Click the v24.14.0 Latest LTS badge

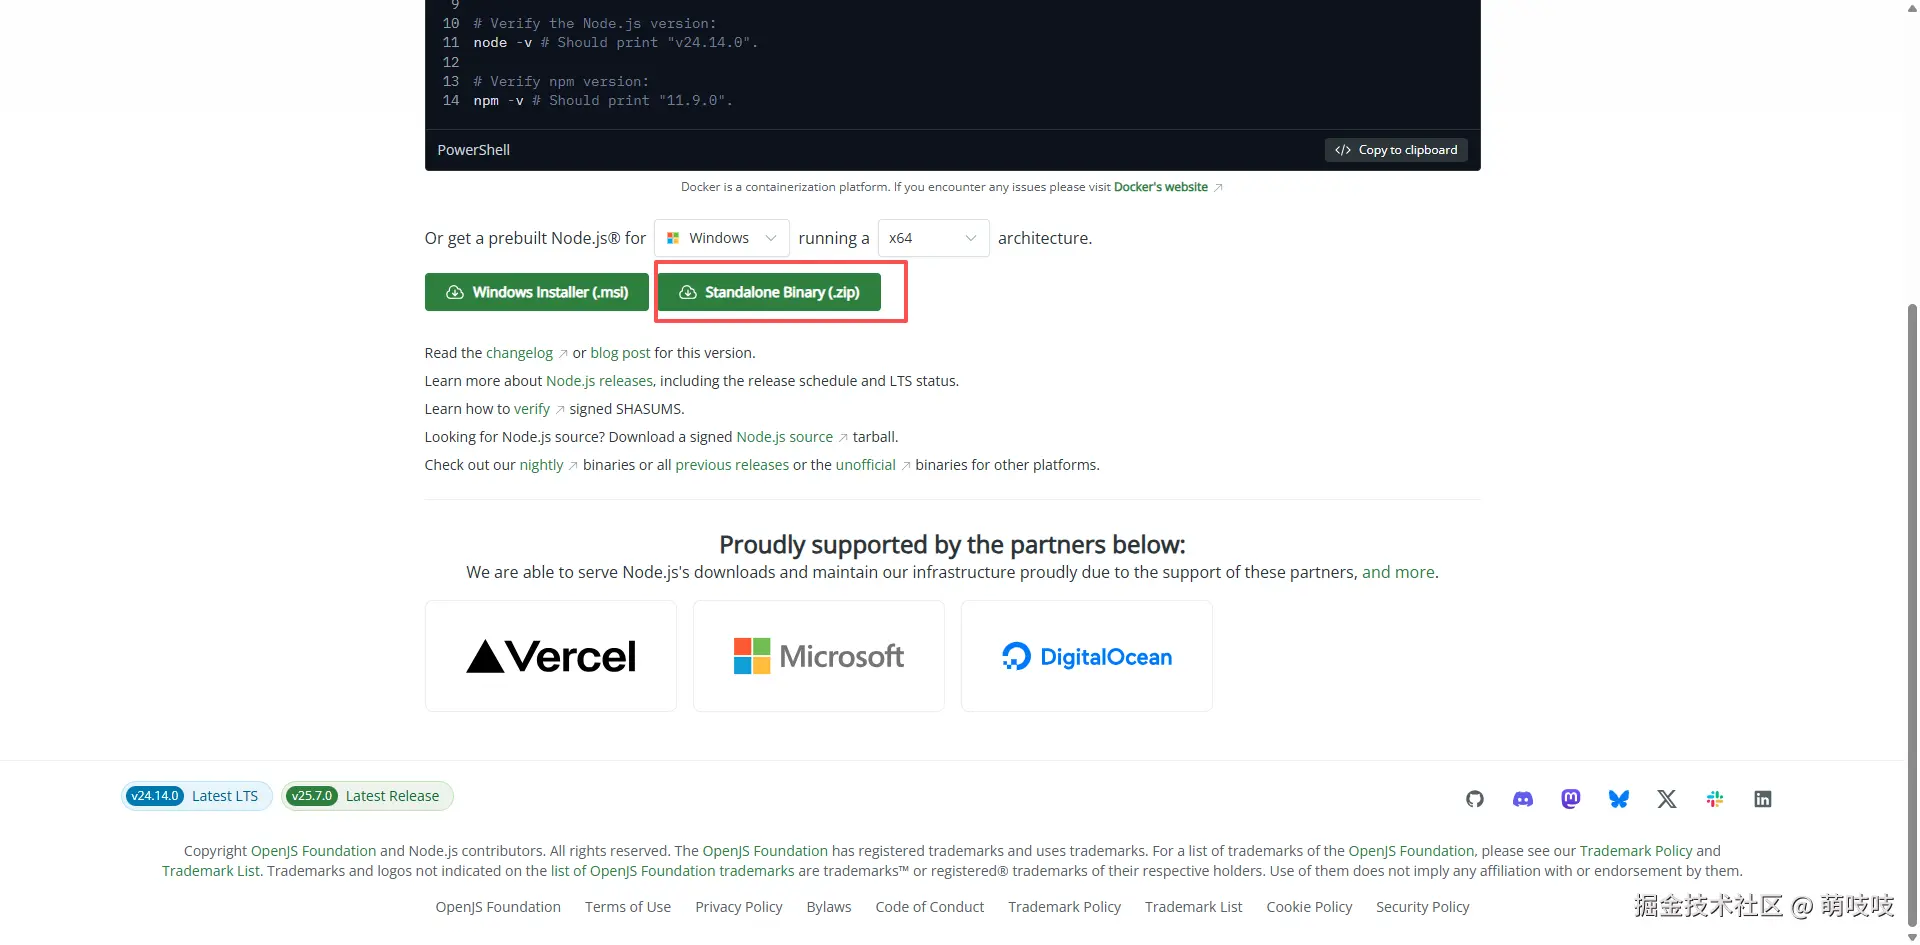point(196,796)
